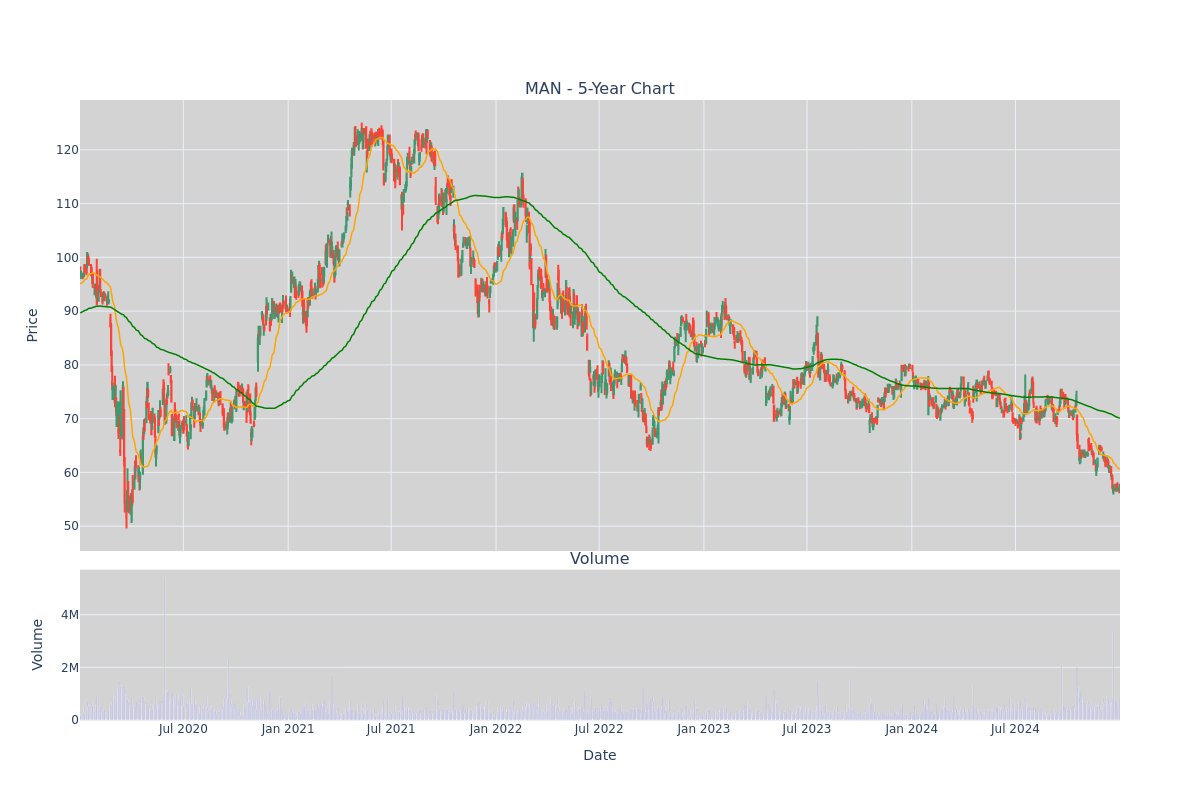
Task: Click the "100" price tick label
Action: (x=67, y=258)
